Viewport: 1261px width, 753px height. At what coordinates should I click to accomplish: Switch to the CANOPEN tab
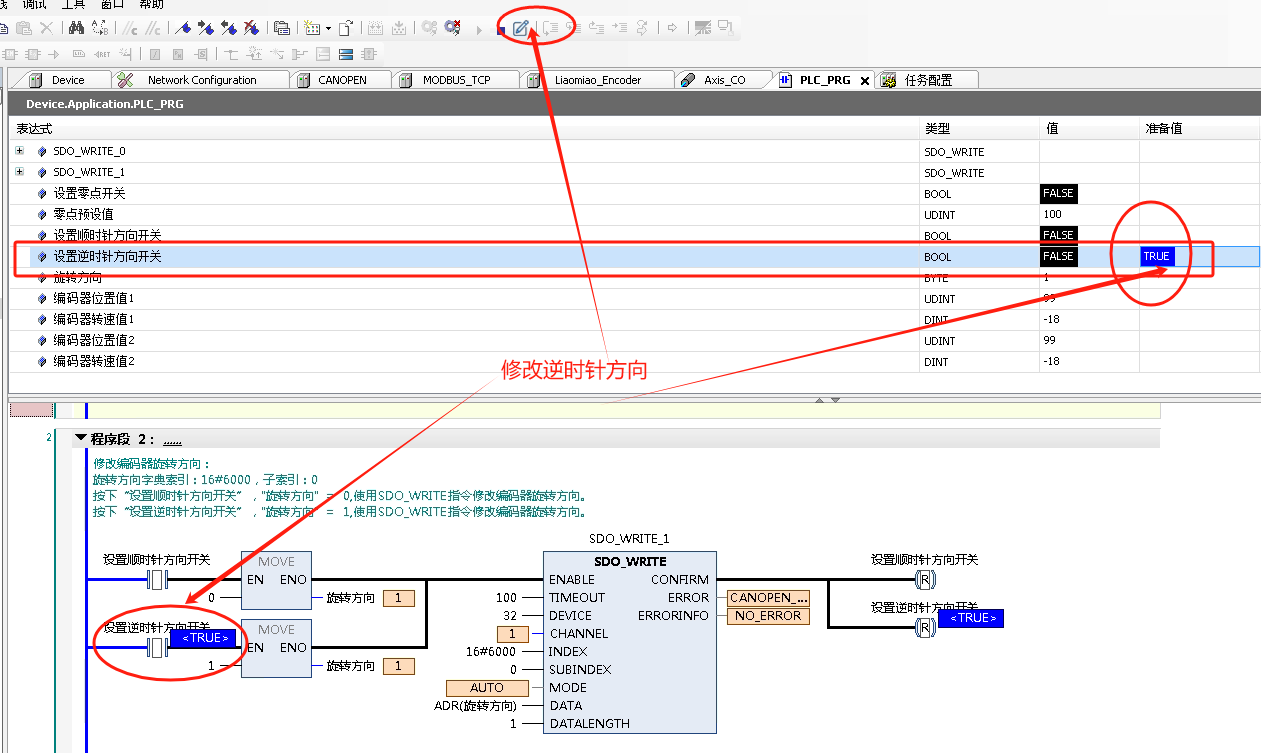(342, 80)
